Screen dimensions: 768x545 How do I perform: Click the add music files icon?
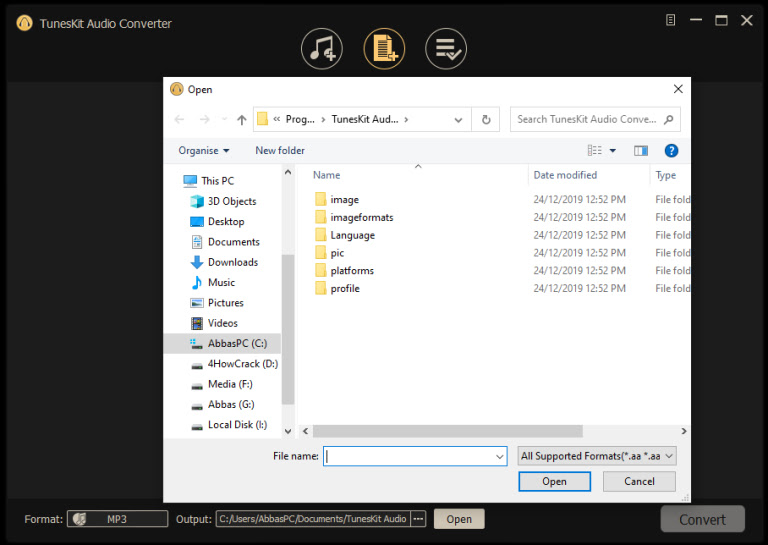[x=322, y=49]
